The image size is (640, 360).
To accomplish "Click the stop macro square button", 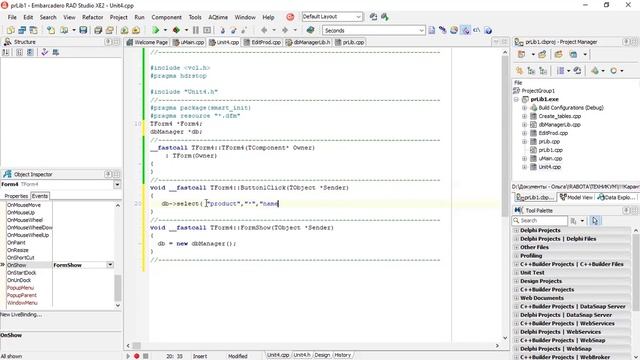I will 145,356.
